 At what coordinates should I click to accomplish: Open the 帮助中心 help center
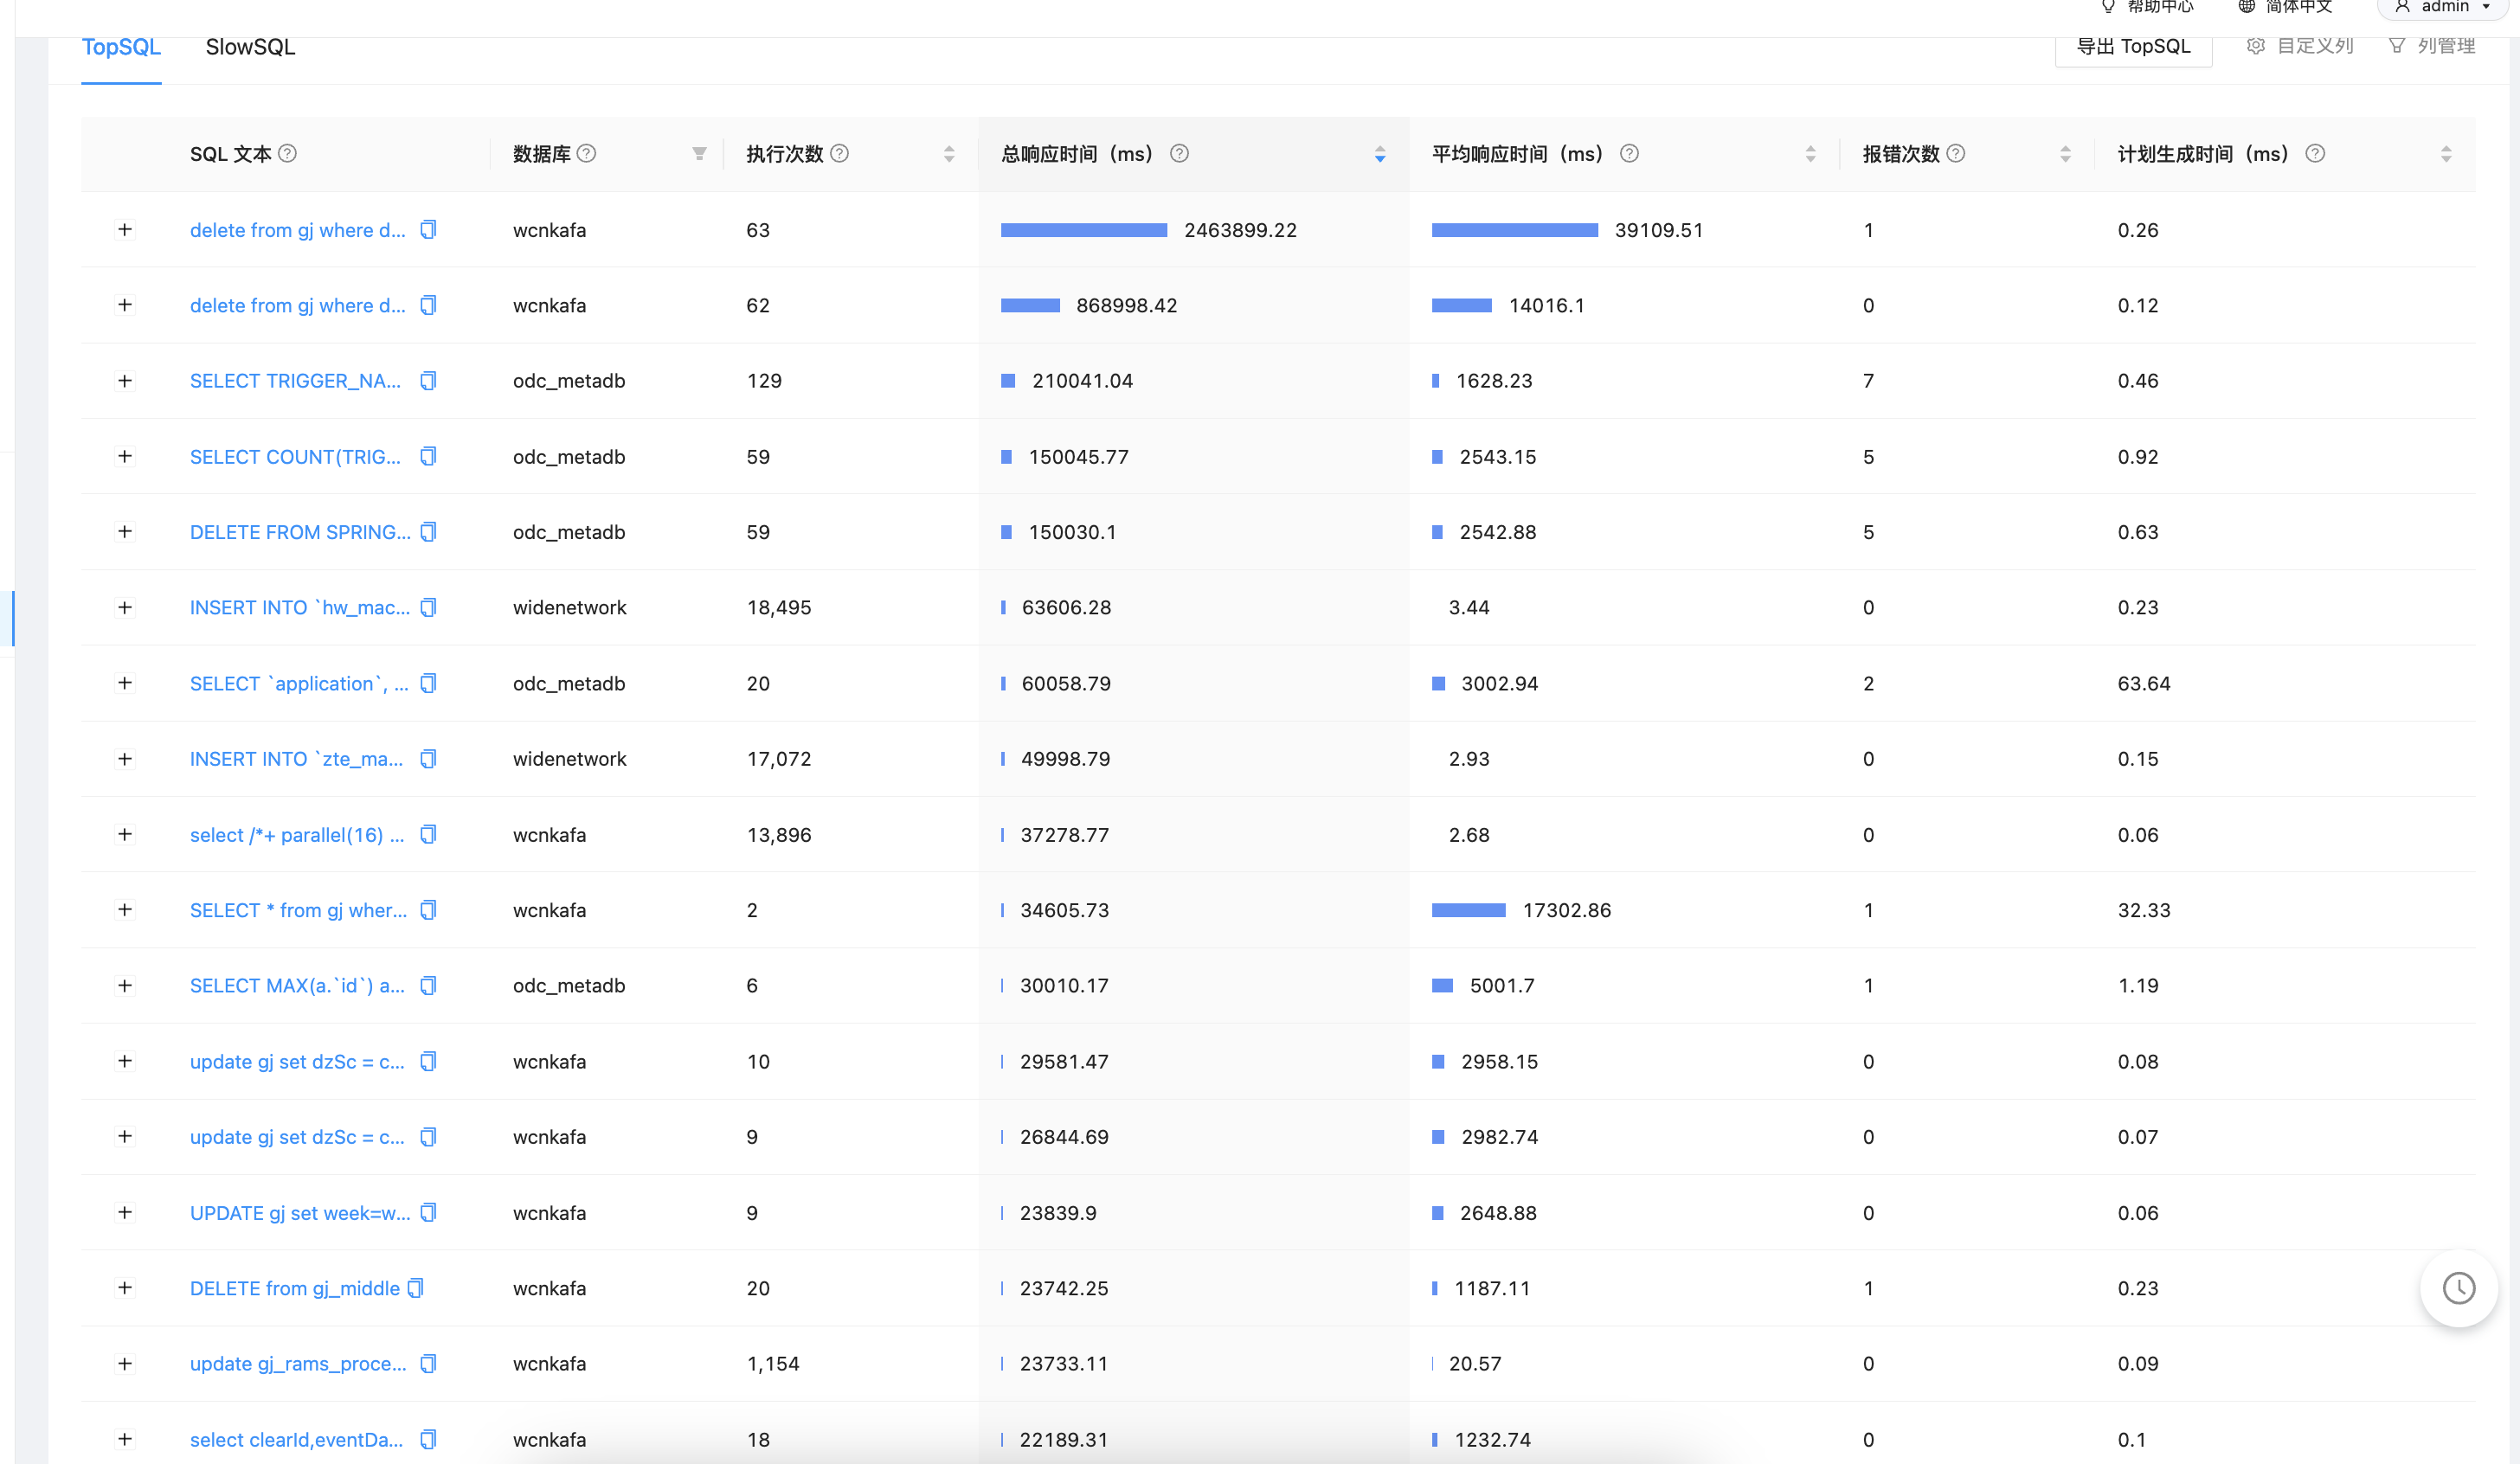[x=2147, y=7]
